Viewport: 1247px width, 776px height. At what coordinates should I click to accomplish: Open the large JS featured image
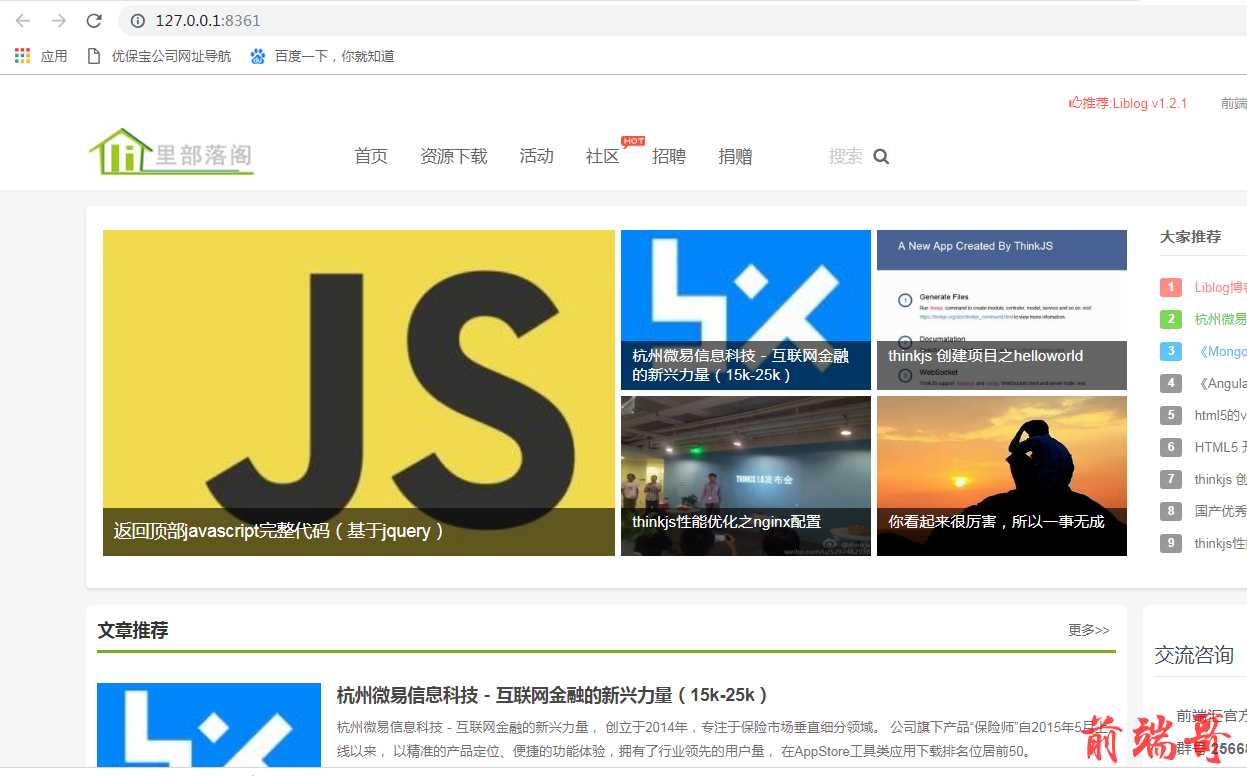pos(358,393)
